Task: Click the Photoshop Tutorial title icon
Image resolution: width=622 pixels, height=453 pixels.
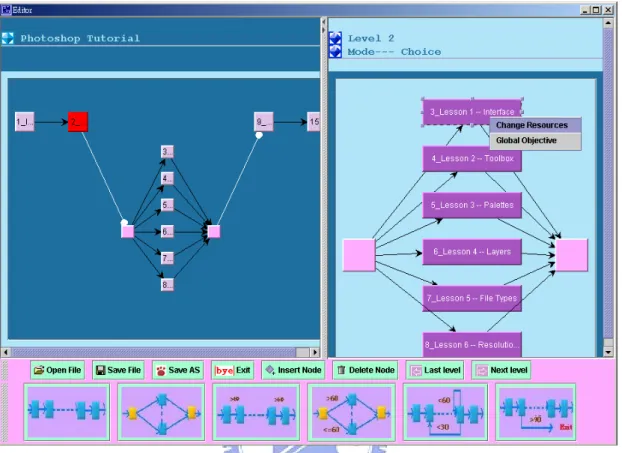Action: (x=8, y=38)
